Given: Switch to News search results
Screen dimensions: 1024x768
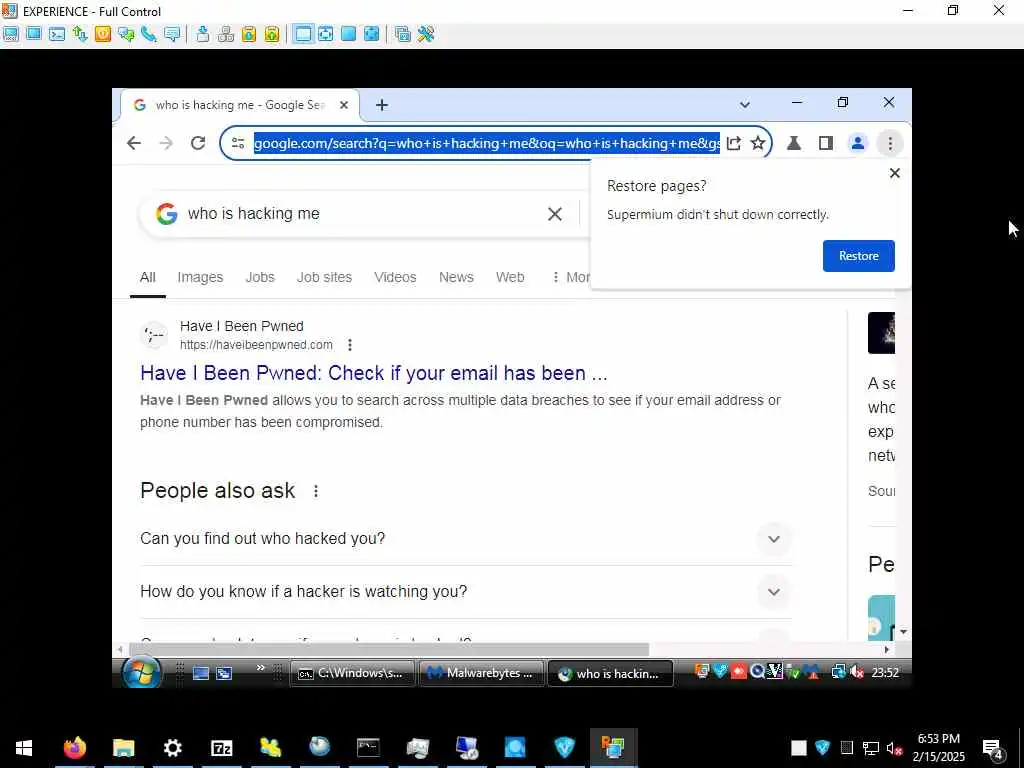Looking at the screenshot, I should 456,277.
